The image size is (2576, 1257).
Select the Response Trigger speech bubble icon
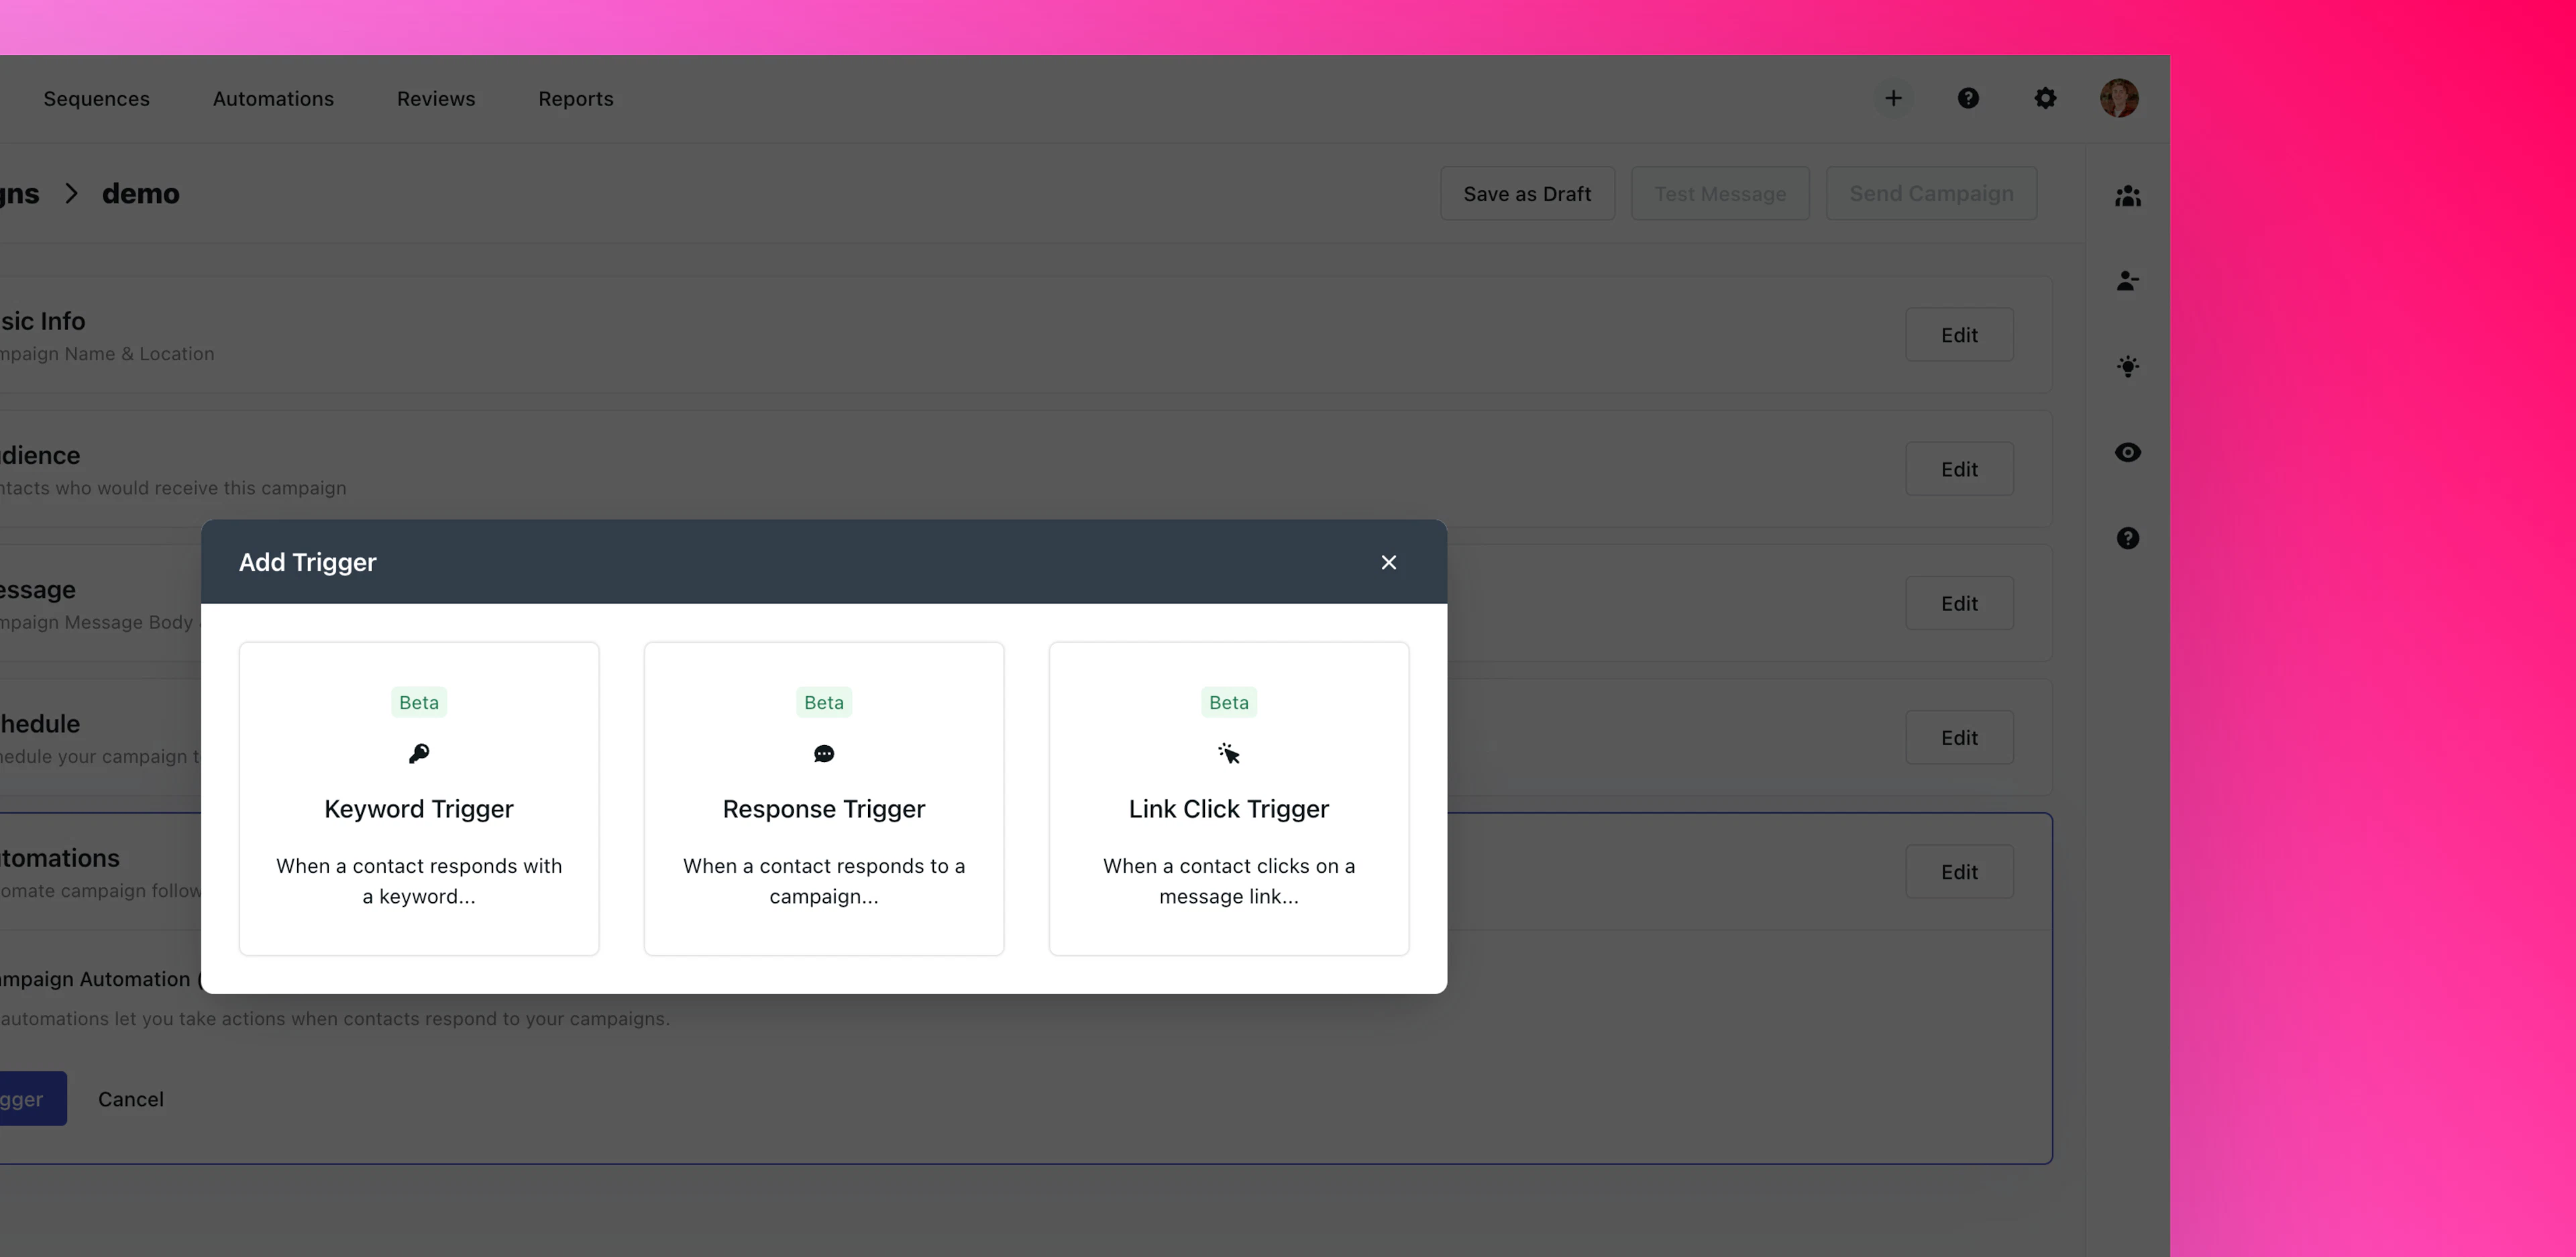click(823, 753)
